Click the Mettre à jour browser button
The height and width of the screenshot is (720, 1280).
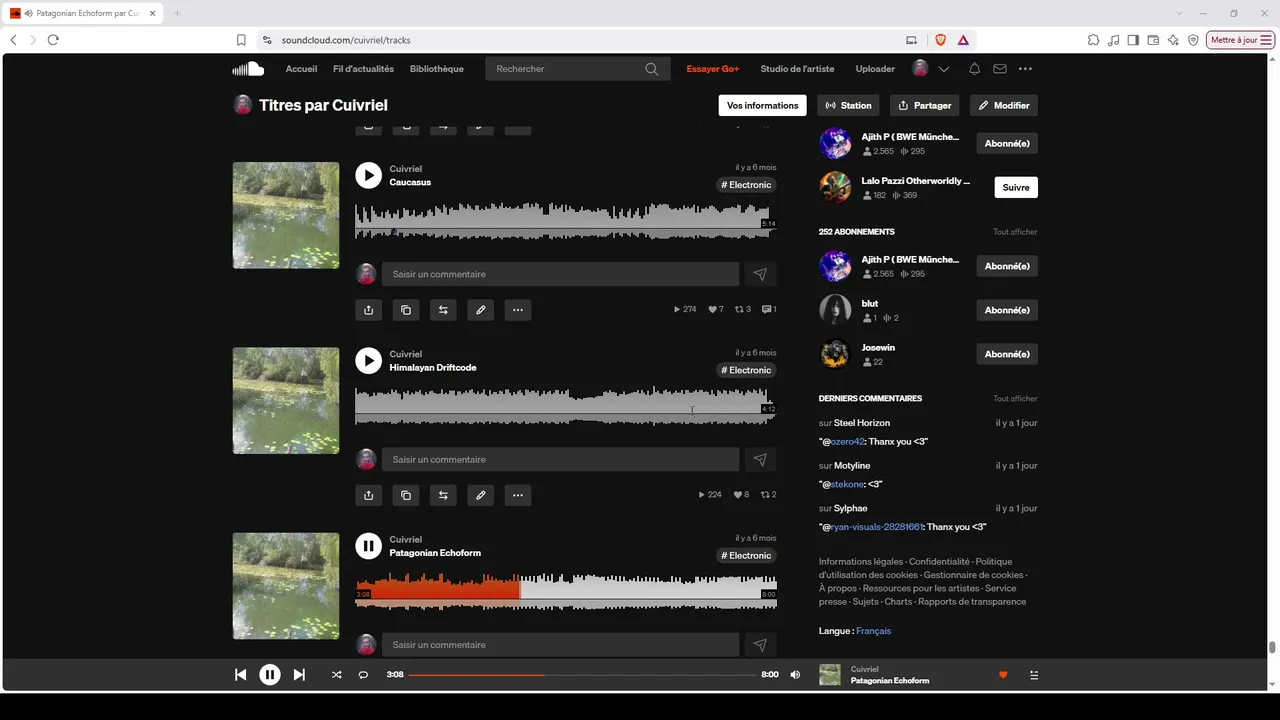point(1241,40)
